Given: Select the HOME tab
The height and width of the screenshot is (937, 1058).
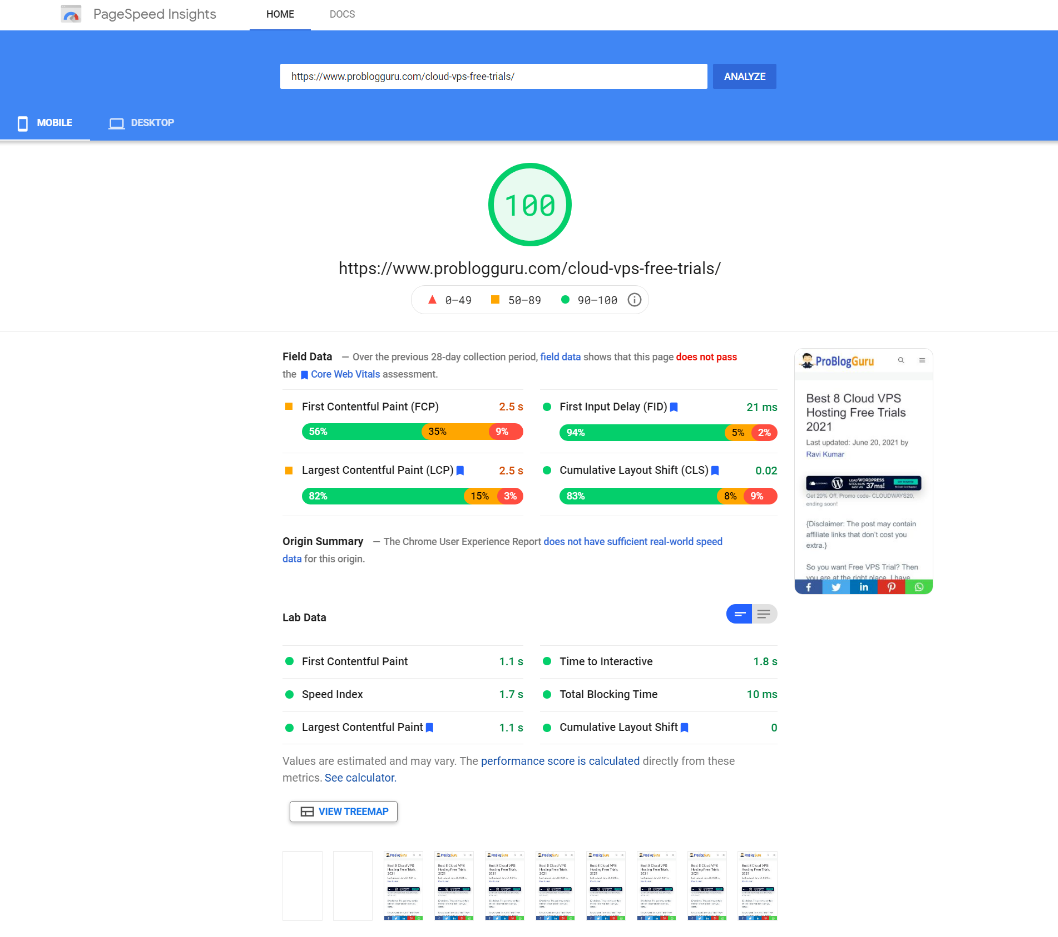Looking at the screenshot, I should click(279, 14).
